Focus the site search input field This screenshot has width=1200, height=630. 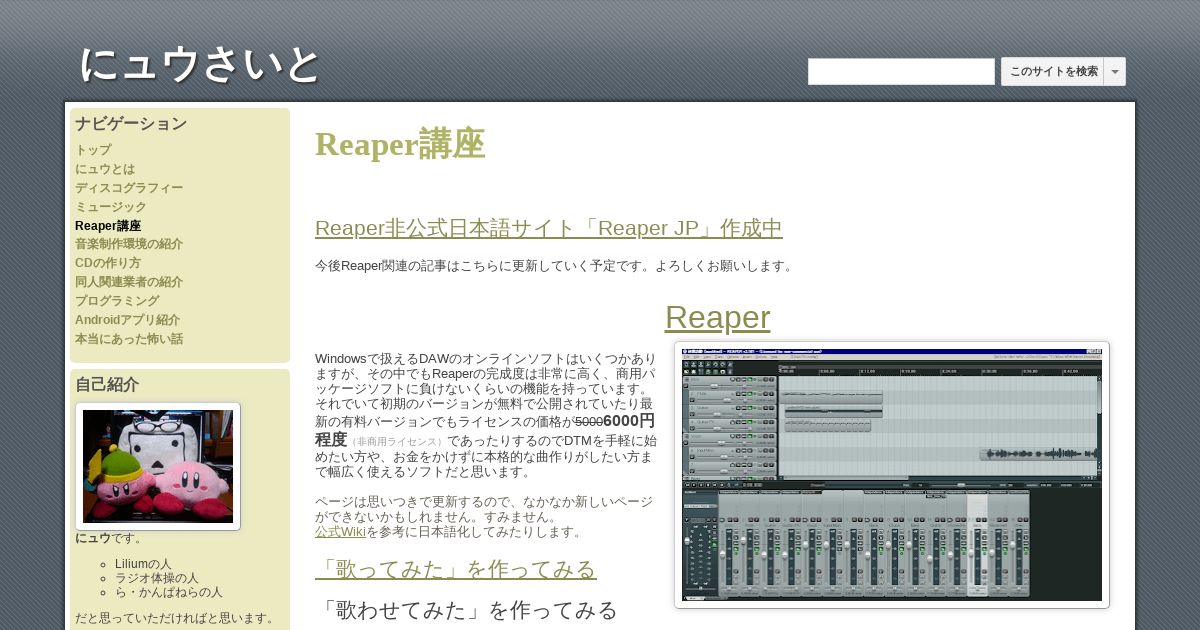(x=901, y=71)
